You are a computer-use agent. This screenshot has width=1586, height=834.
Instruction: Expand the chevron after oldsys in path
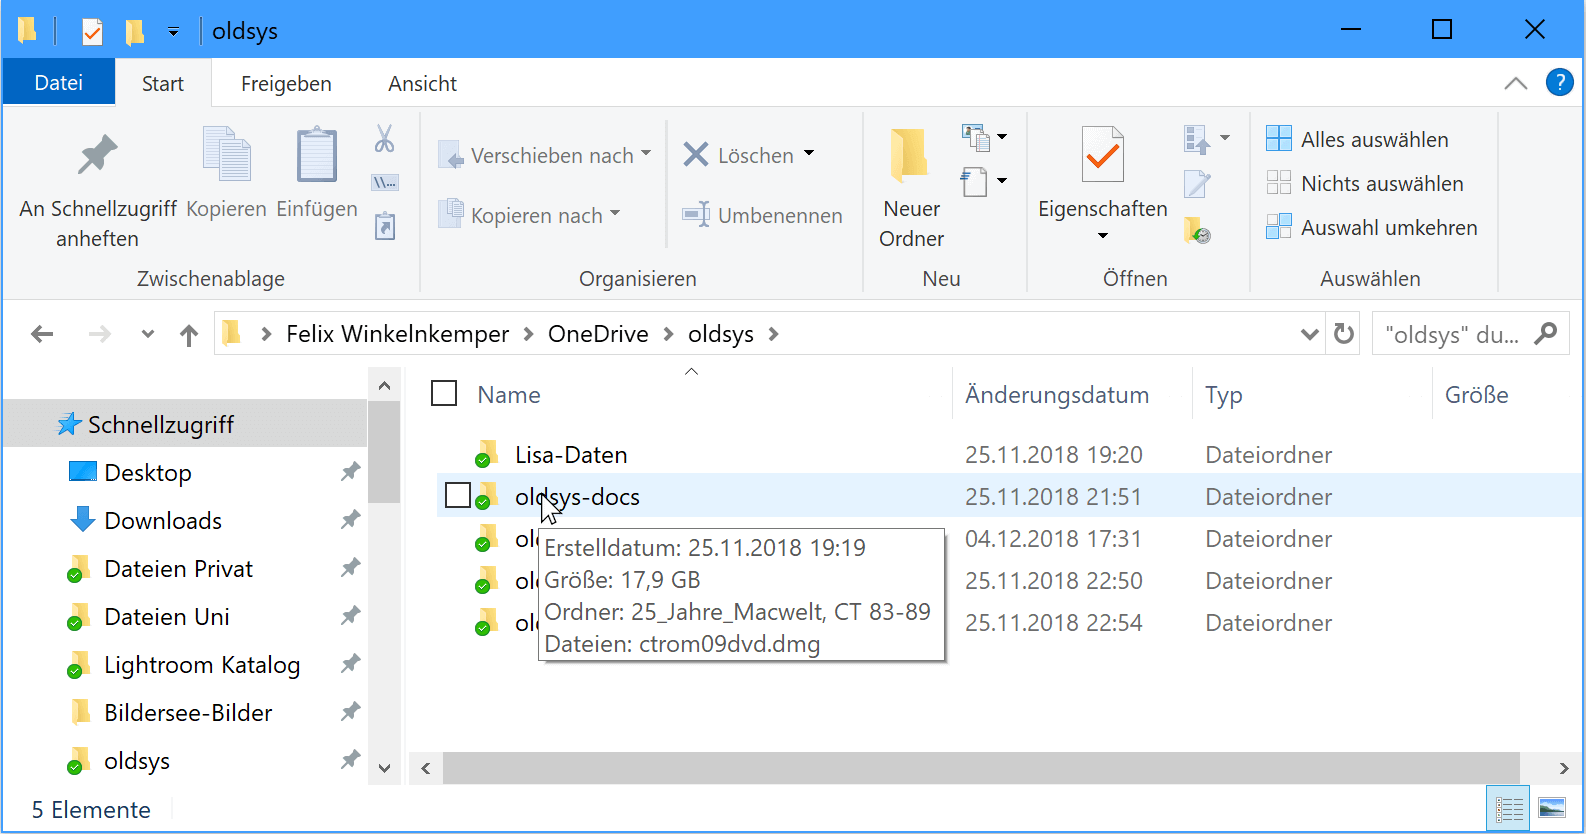773,334
